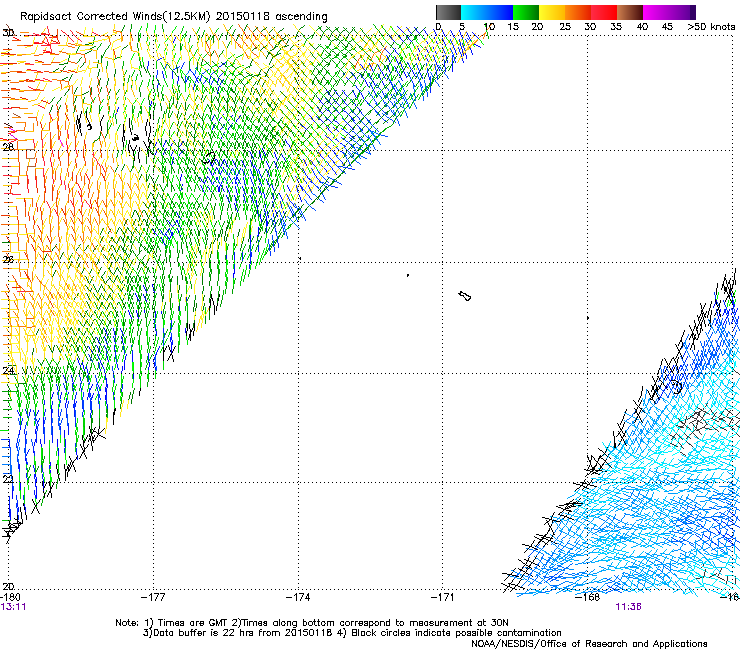Viewport: 740px width, 650px height.
Task: Click the title 'Rapidscat Corrected Winds(12.5KM)'
Action: [x=115, y=17]
